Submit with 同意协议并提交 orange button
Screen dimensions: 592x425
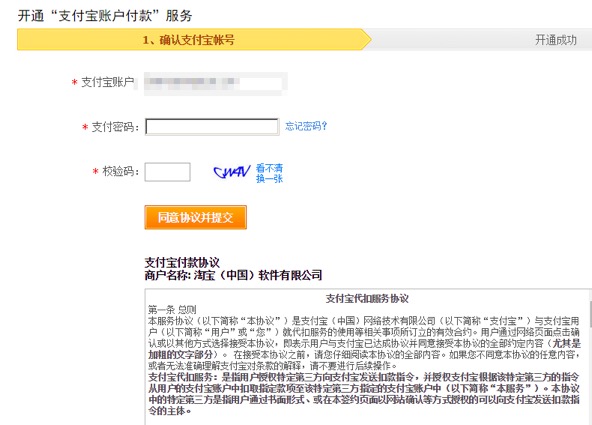pos(196,217)
